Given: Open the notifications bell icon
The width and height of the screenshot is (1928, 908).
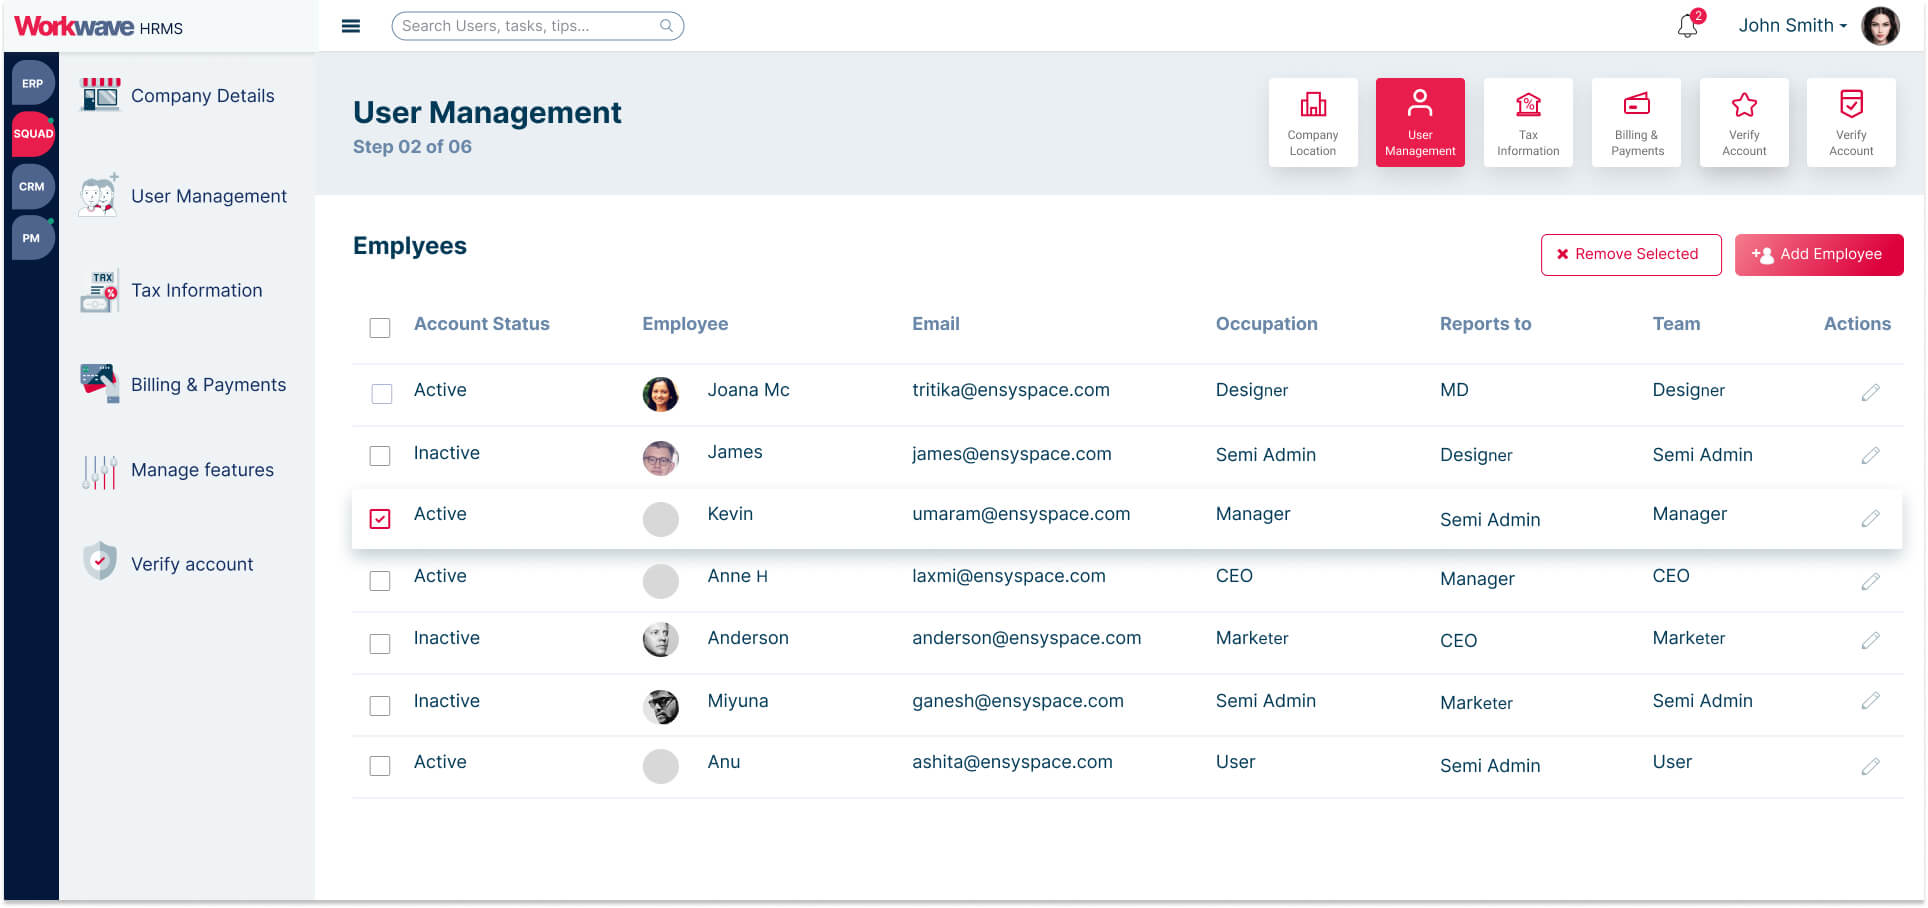Looking at the screenshot, I should tap(1687, 26).
